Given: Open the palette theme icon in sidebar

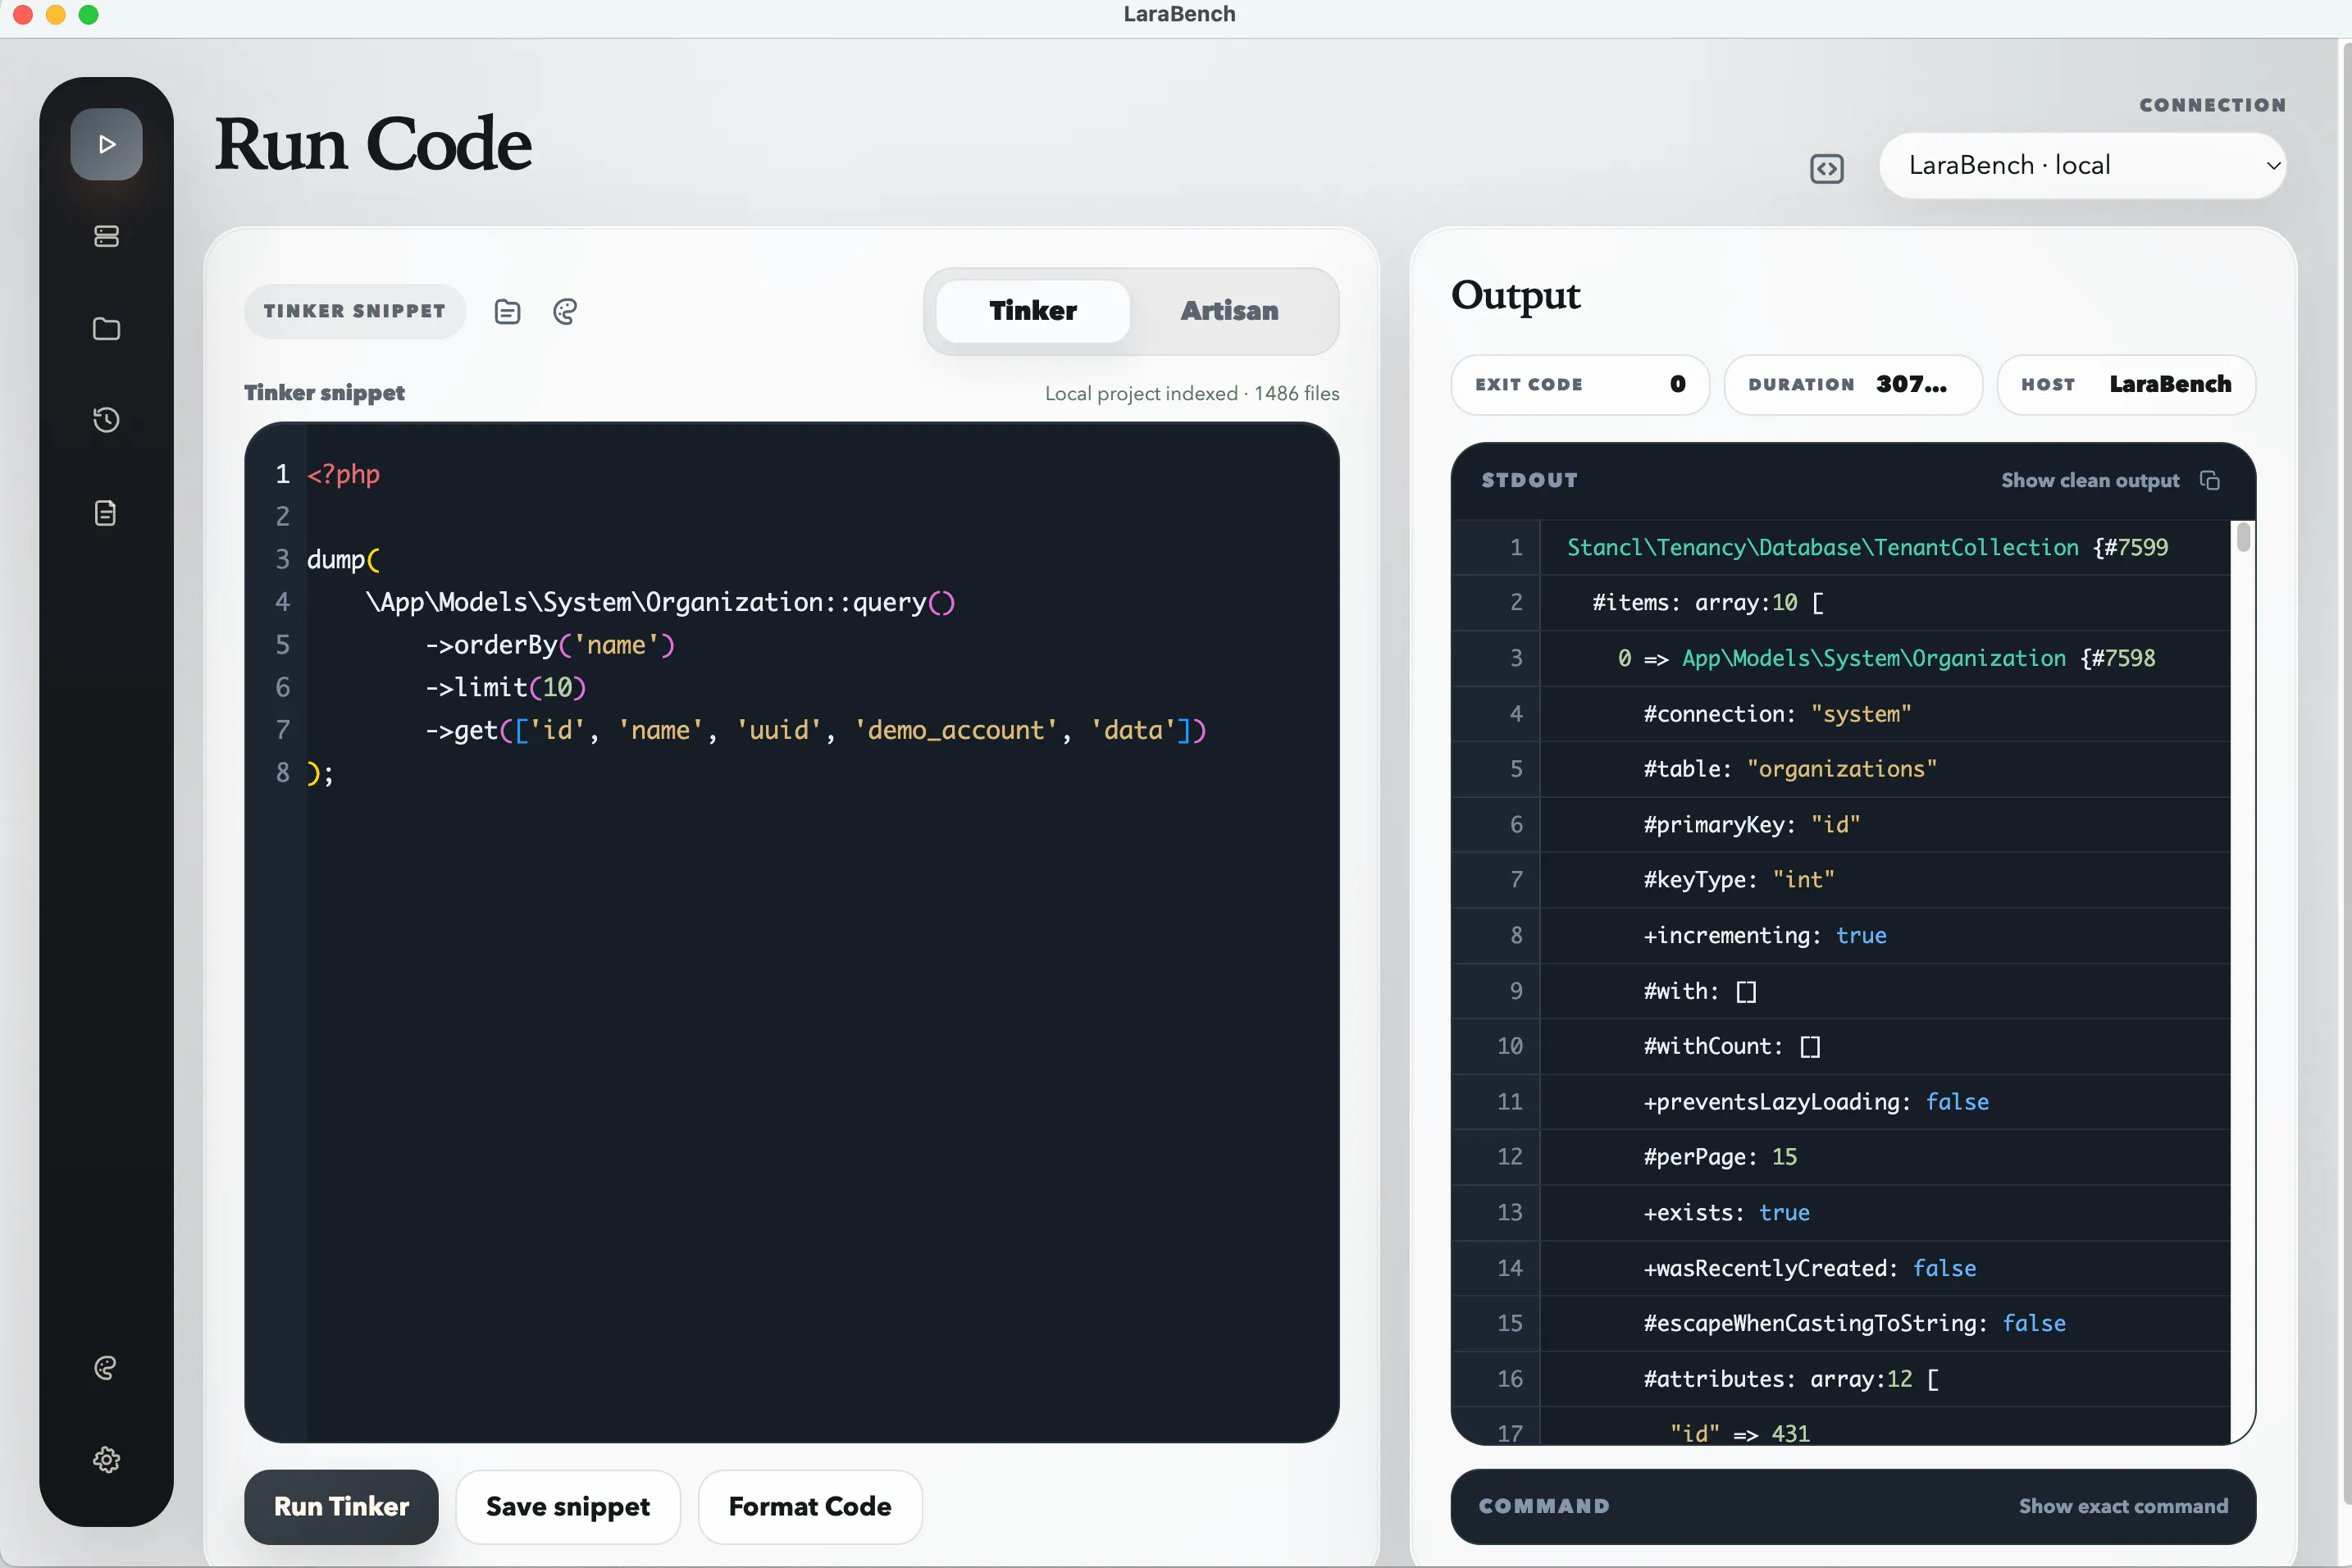Looking at the screenshot, I should [x=106, y=1367].
